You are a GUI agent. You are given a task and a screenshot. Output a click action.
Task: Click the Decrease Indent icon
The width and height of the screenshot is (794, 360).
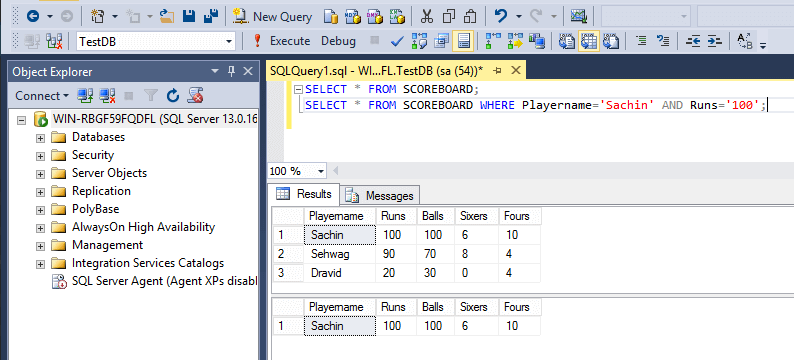(693, 41)
